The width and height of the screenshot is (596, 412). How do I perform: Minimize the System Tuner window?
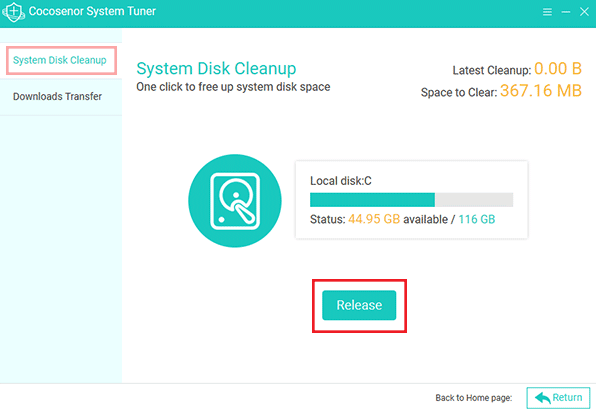tap(566, 12)
